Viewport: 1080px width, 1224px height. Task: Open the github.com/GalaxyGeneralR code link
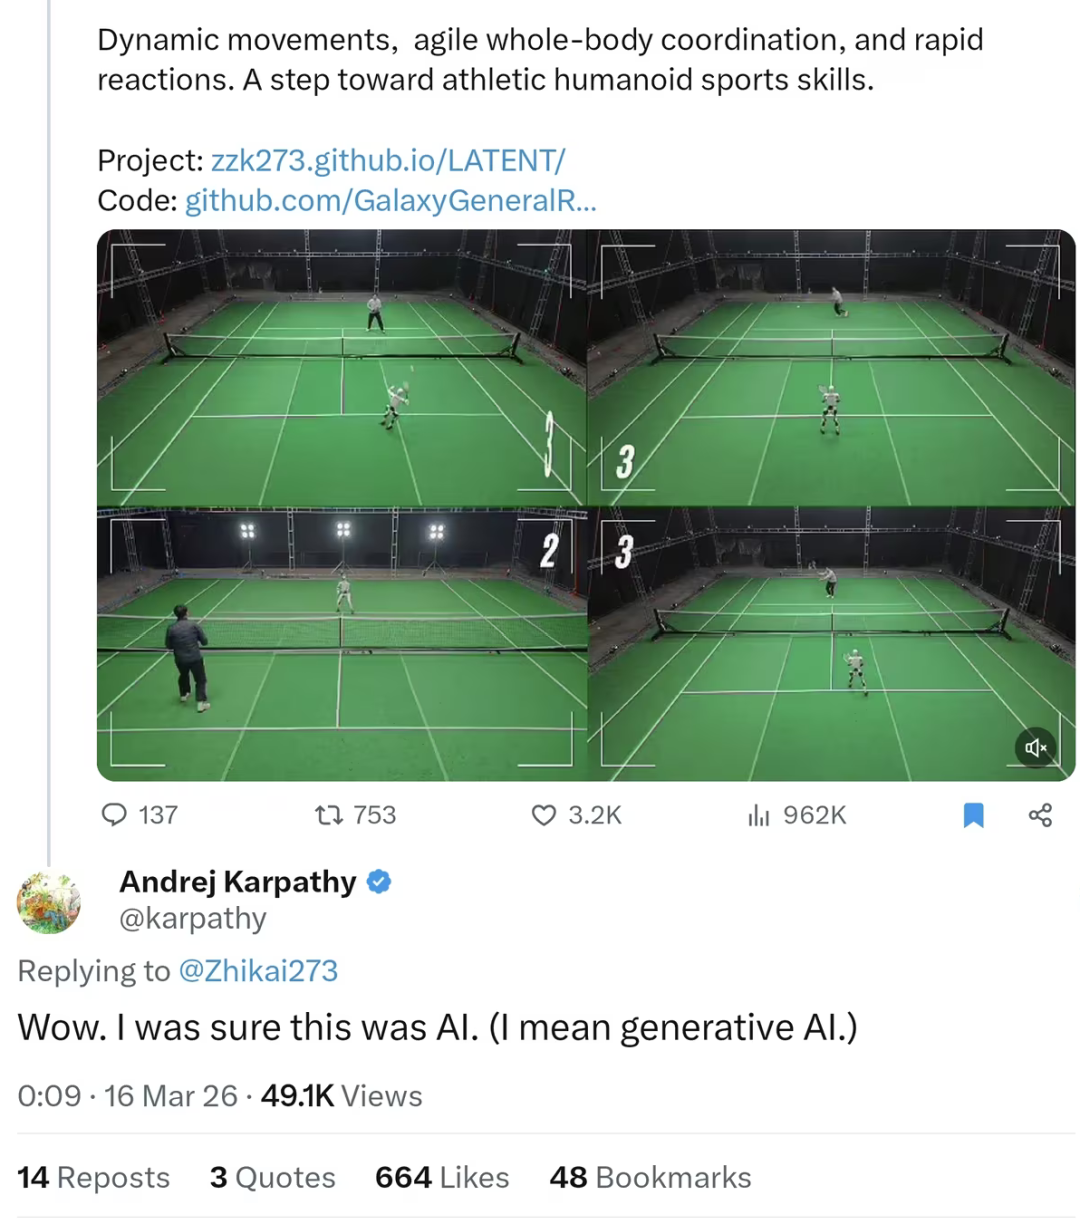(x=391, y=201)
